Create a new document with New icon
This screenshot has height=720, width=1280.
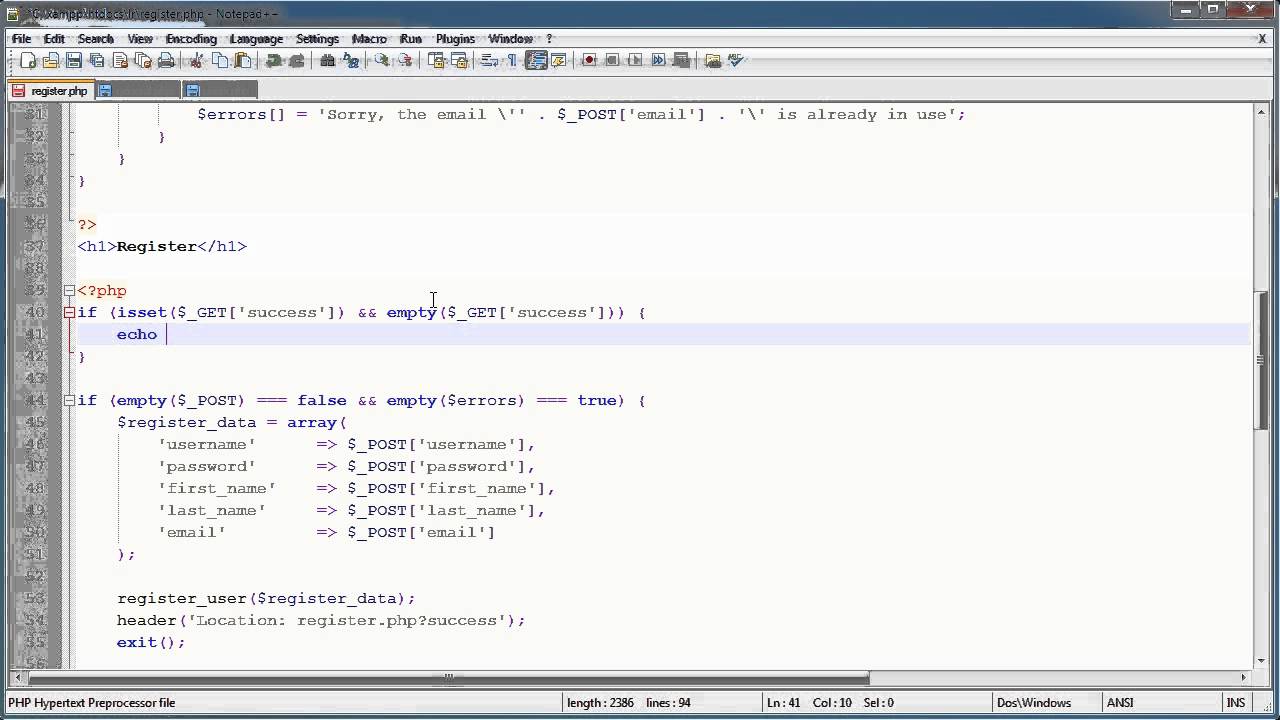(28, 61)
